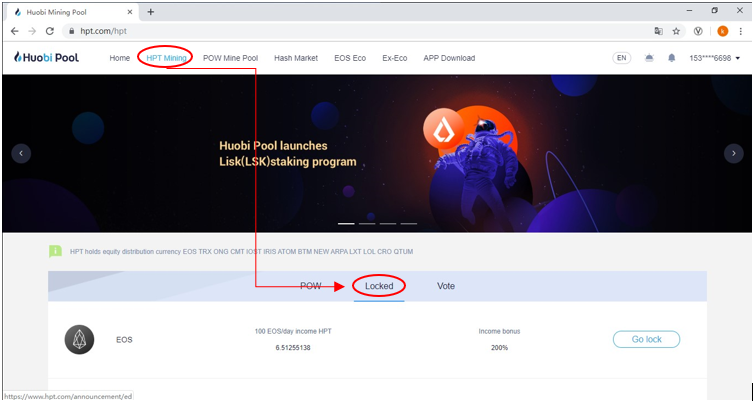The height and width of the screenshot is (405, 756).
Task: Select fourth banner slide indicator
Action: coord(408,224)
